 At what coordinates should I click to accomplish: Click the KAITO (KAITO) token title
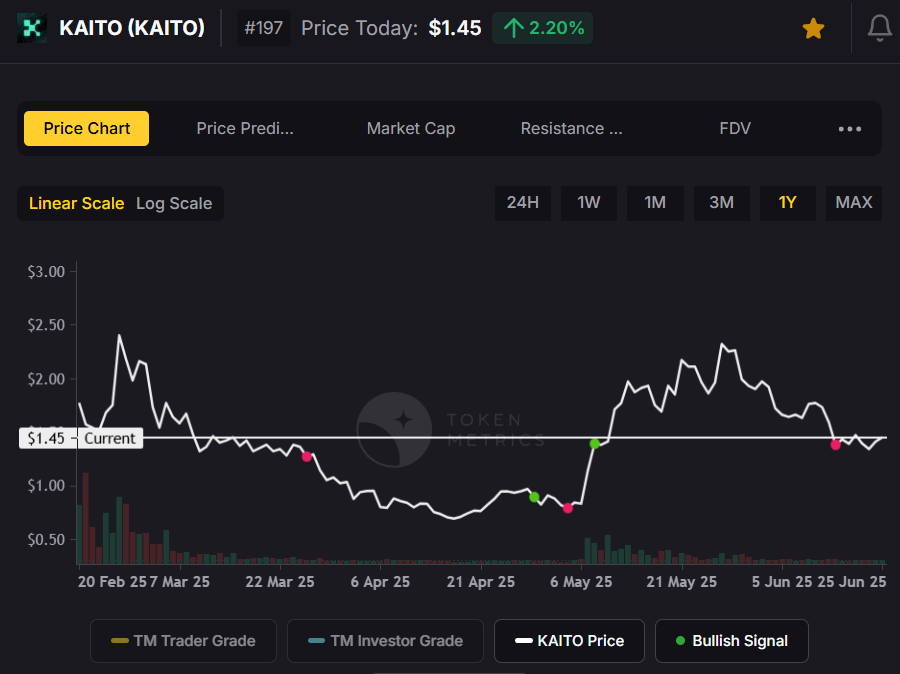(x=132, y=28)
